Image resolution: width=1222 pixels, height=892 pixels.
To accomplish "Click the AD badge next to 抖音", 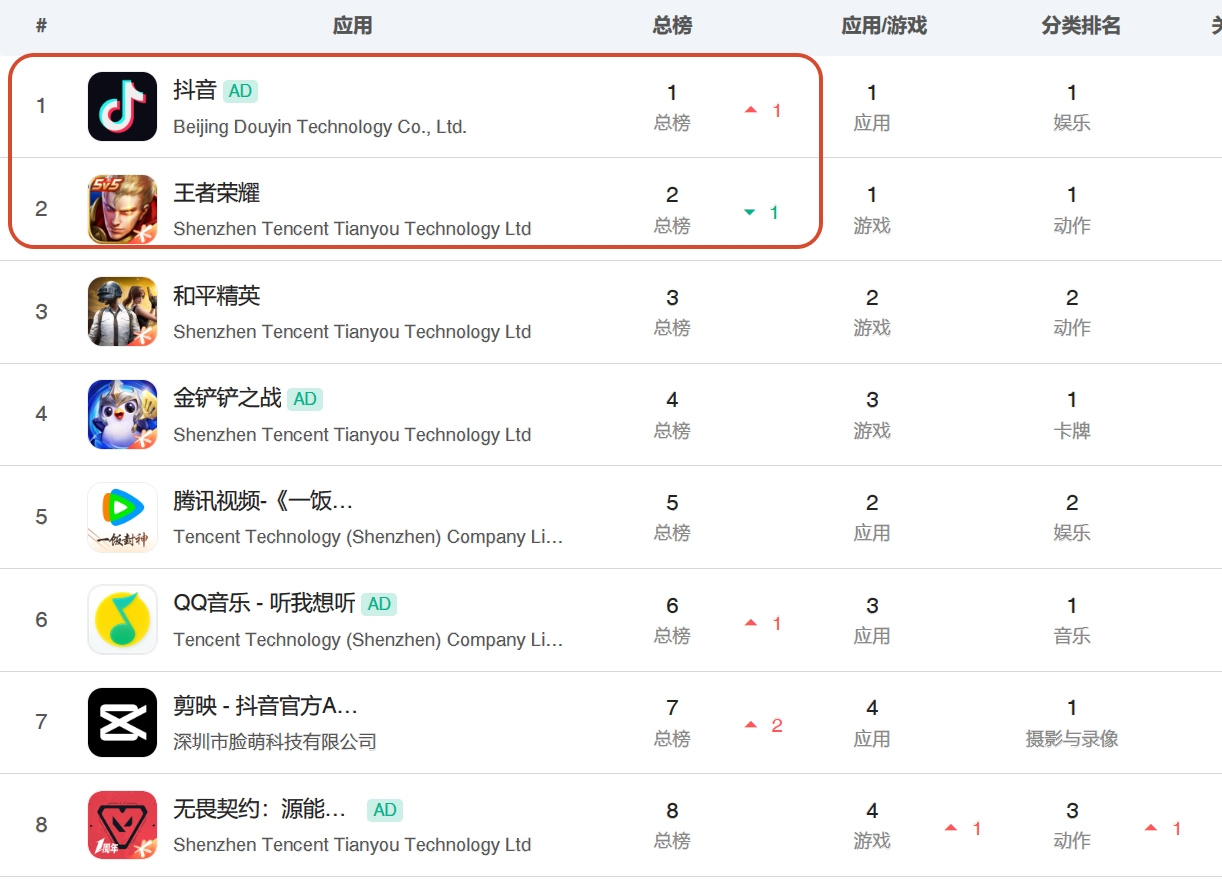I will [x=240, y=91].
